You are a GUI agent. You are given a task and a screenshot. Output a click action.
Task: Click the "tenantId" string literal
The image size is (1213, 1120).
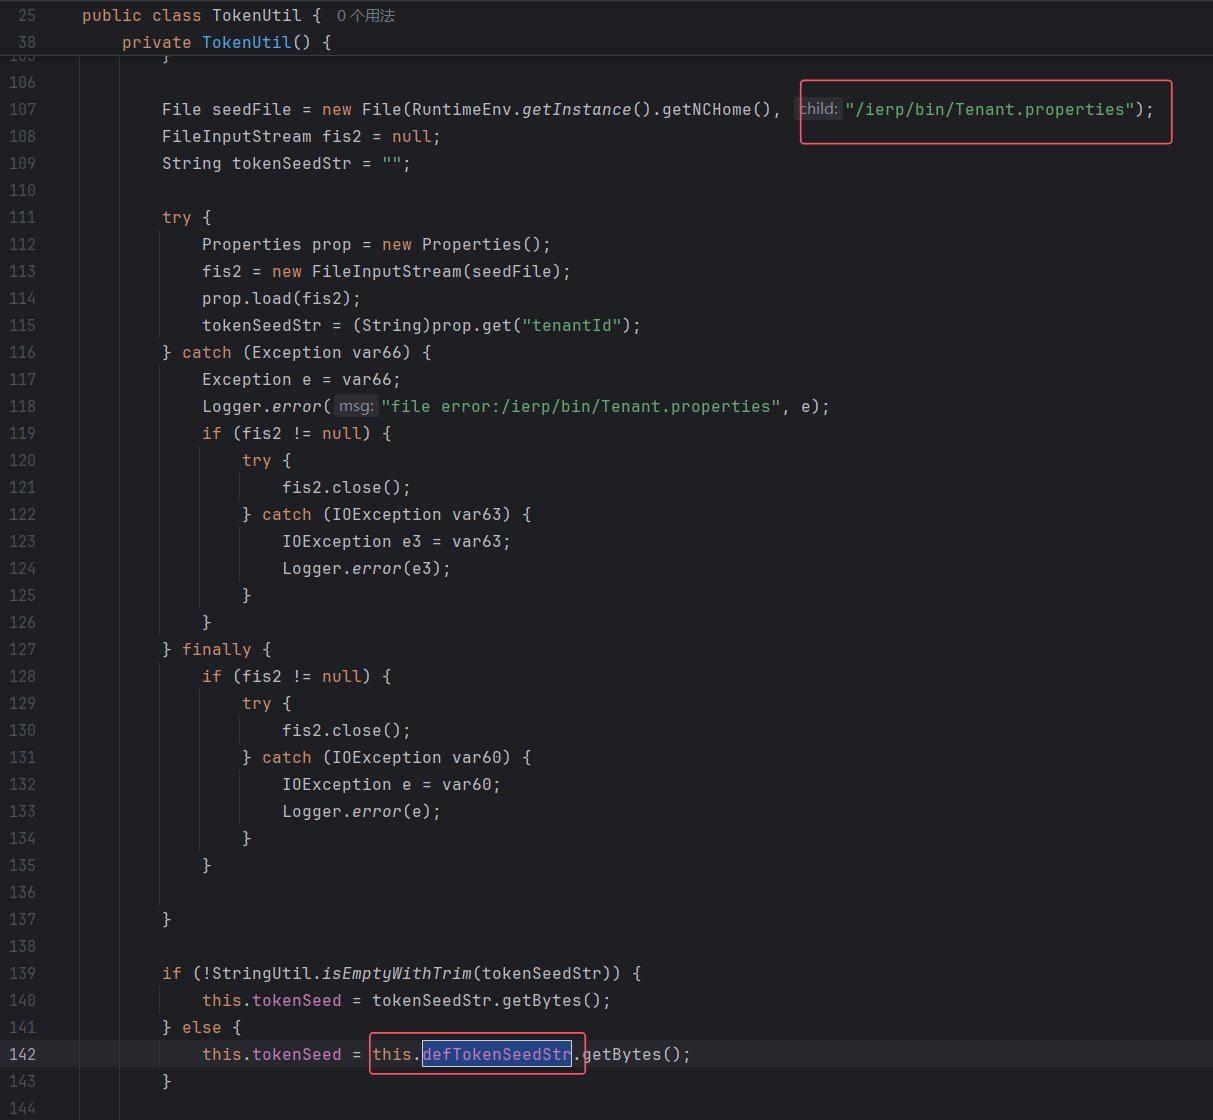(x=571, y=325)
